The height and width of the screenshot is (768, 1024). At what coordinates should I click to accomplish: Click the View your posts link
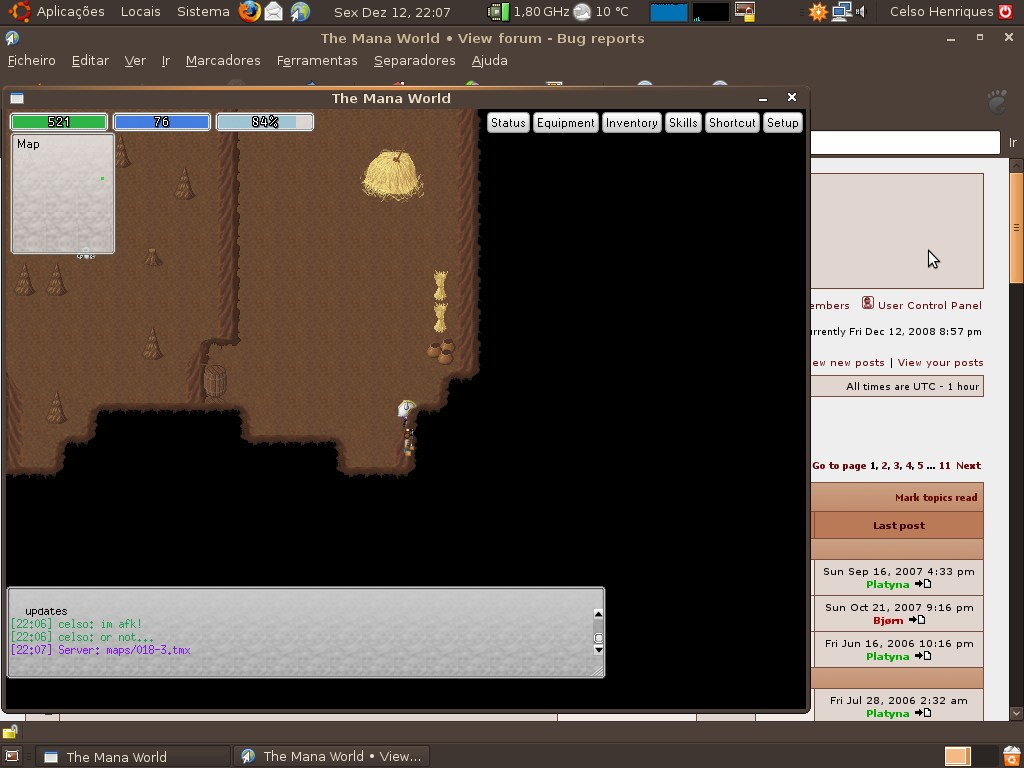(940, 362)
